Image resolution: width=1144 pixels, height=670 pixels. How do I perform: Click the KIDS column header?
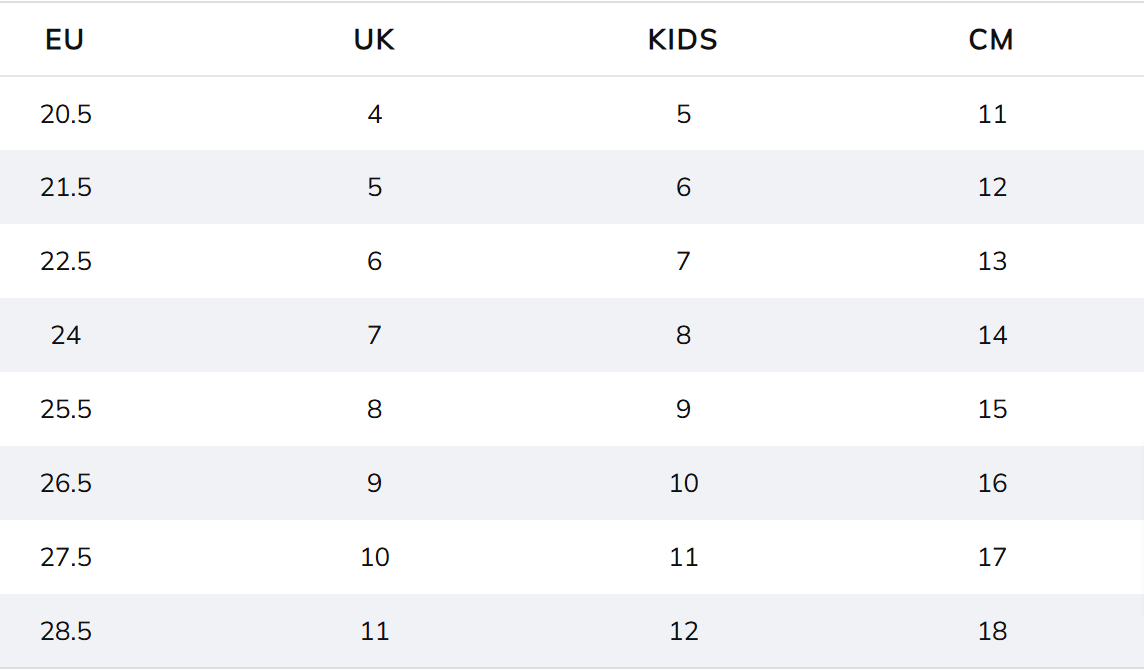pyautogui.click(x=683, y=39)
